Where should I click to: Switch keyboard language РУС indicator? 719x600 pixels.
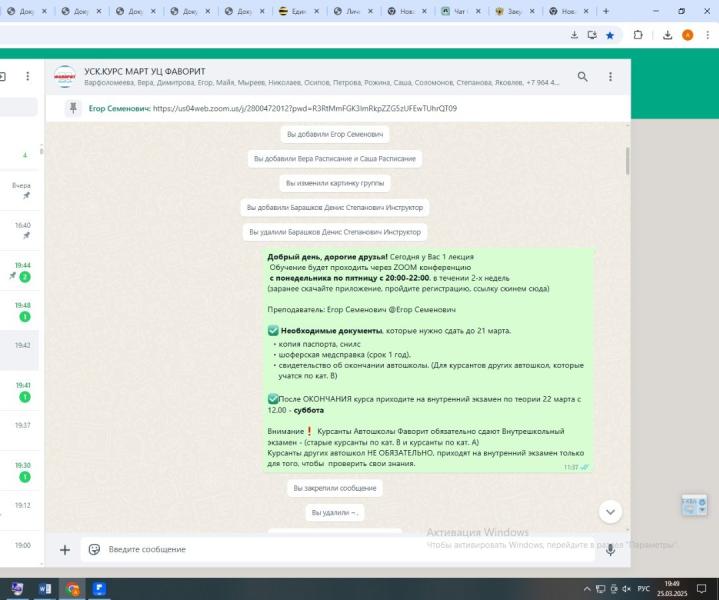pyautogui.click(x=643, y=589)
